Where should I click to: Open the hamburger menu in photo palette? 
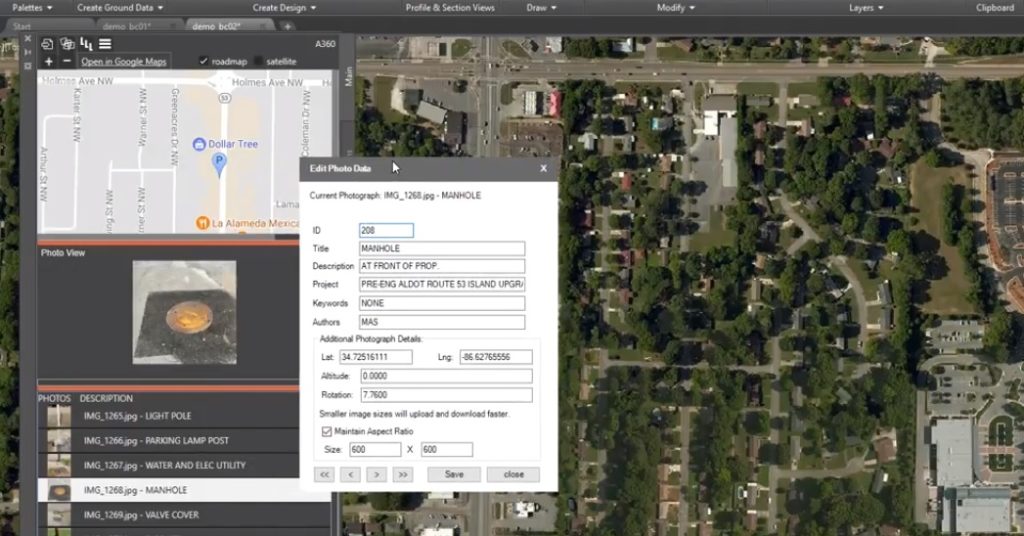(x=105, y=44)
